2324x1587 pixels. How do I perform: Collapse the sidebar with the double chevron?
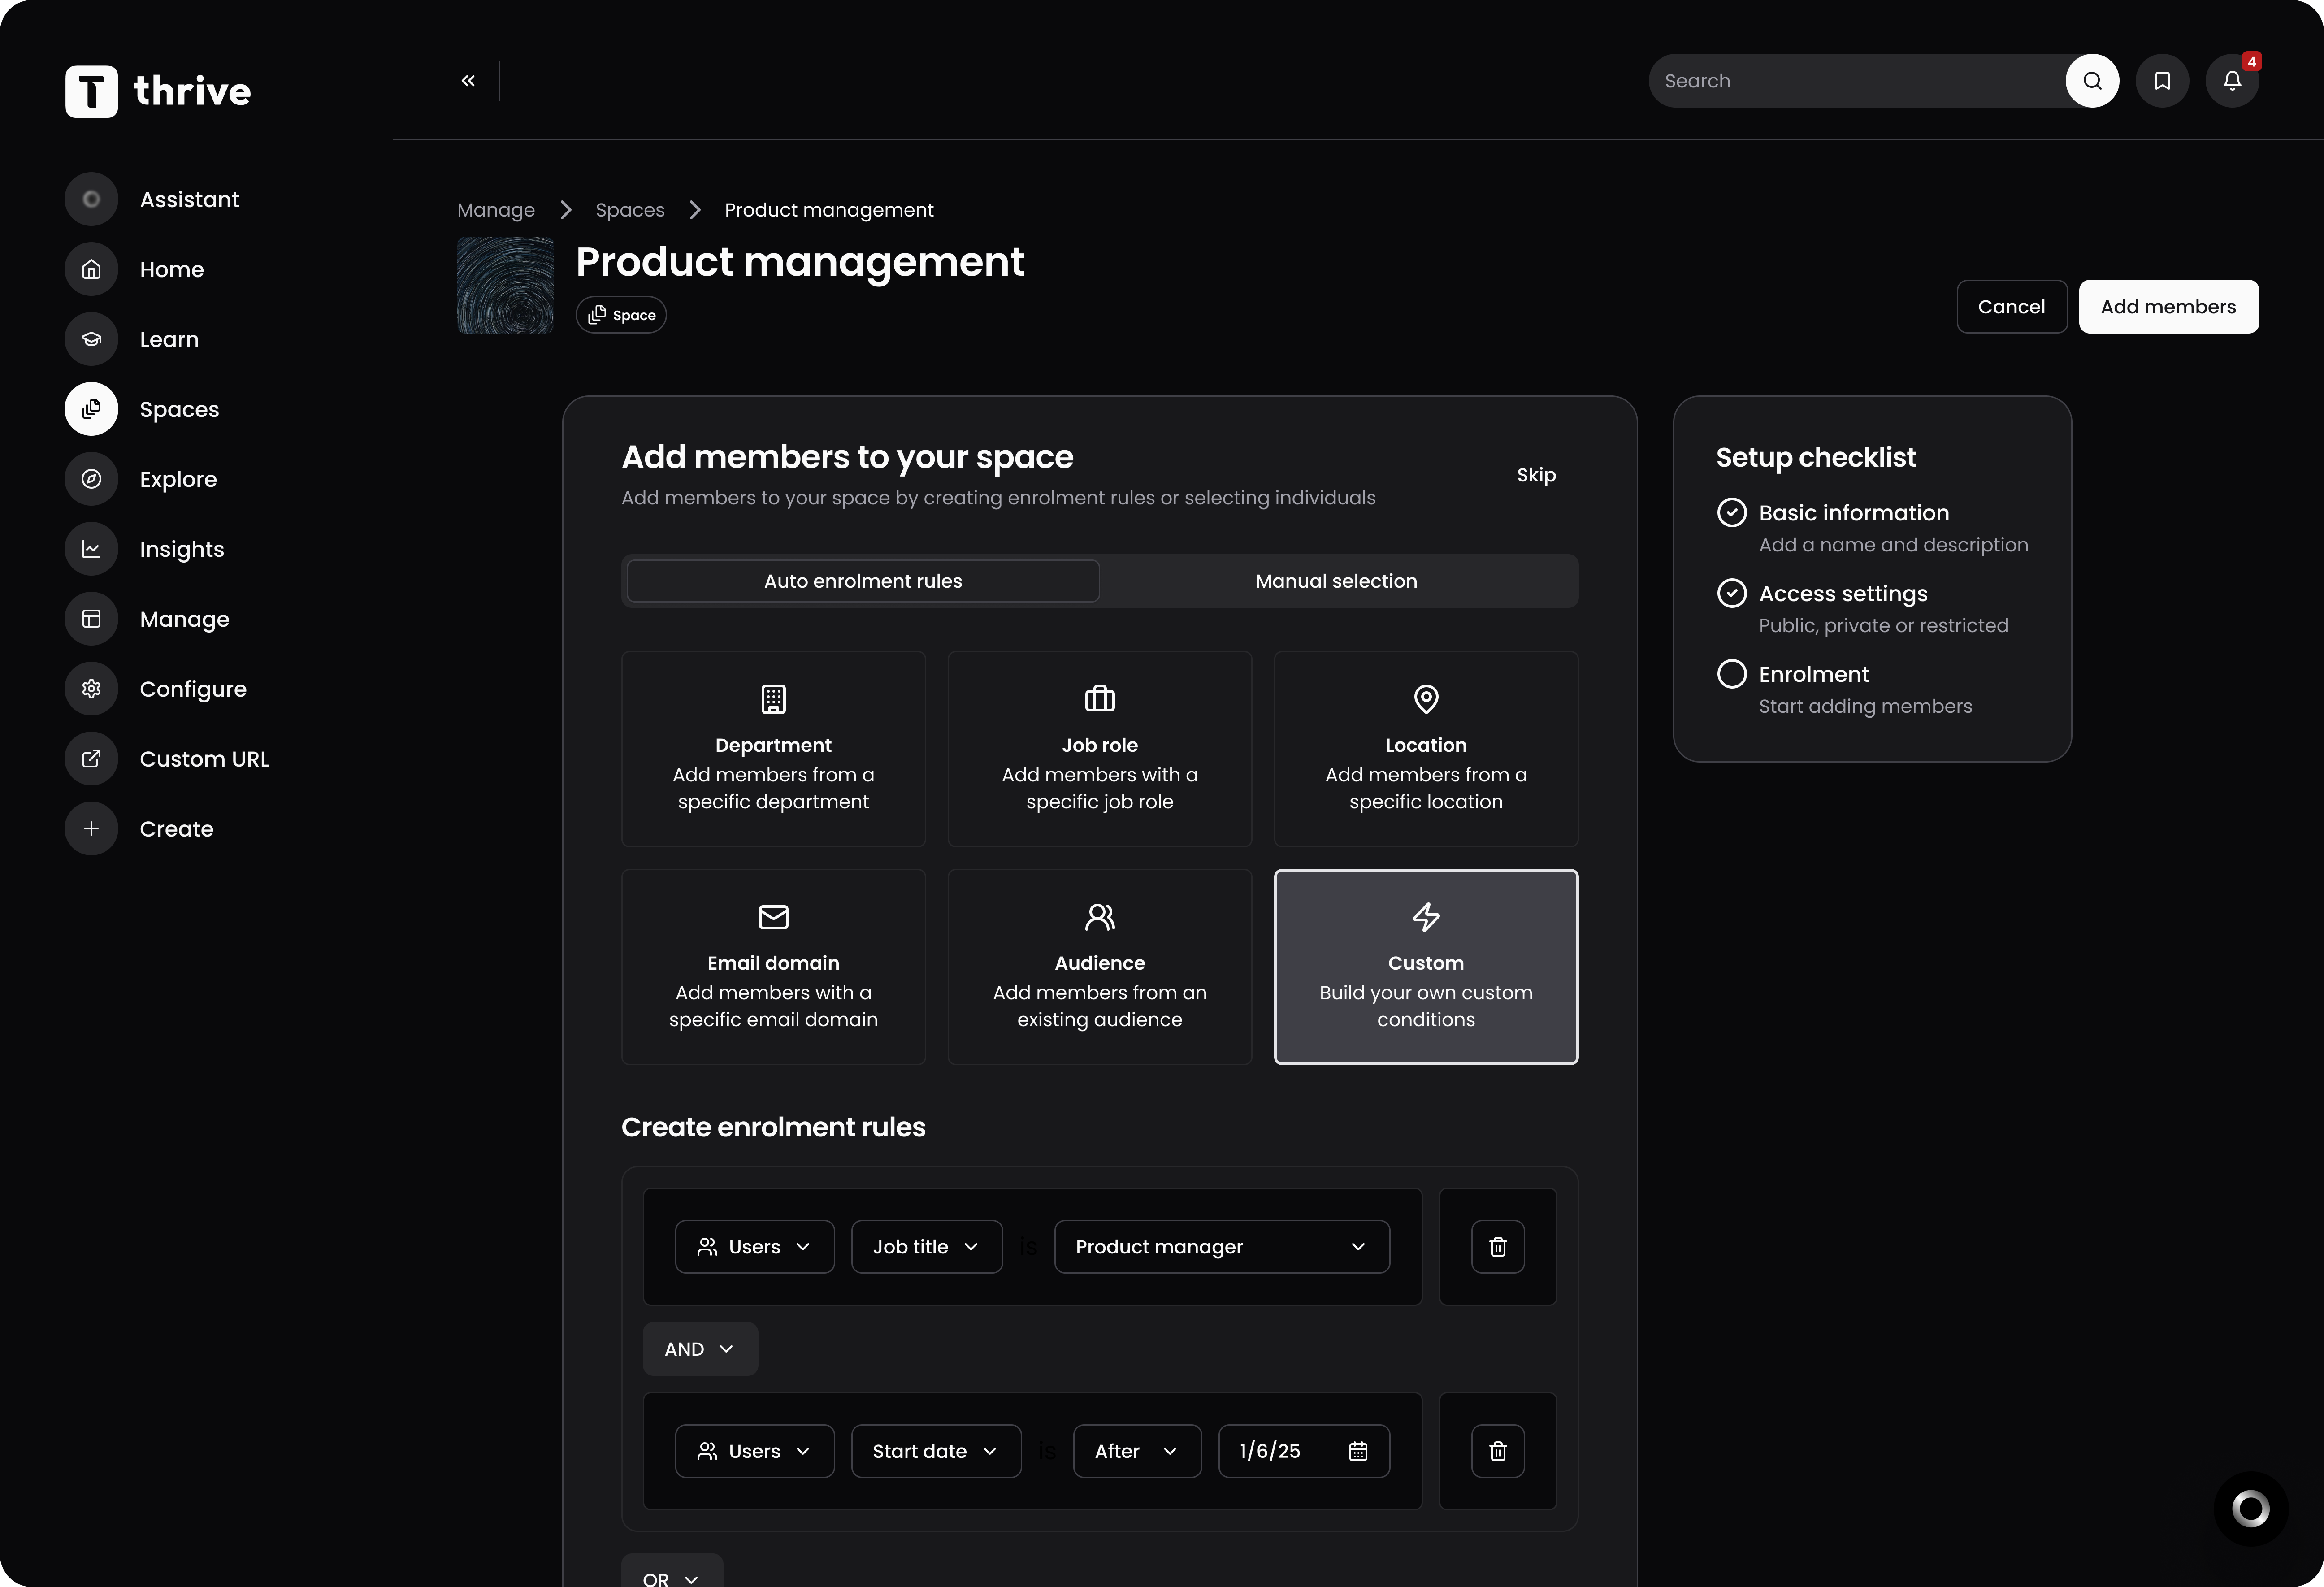tap(468, 81)
